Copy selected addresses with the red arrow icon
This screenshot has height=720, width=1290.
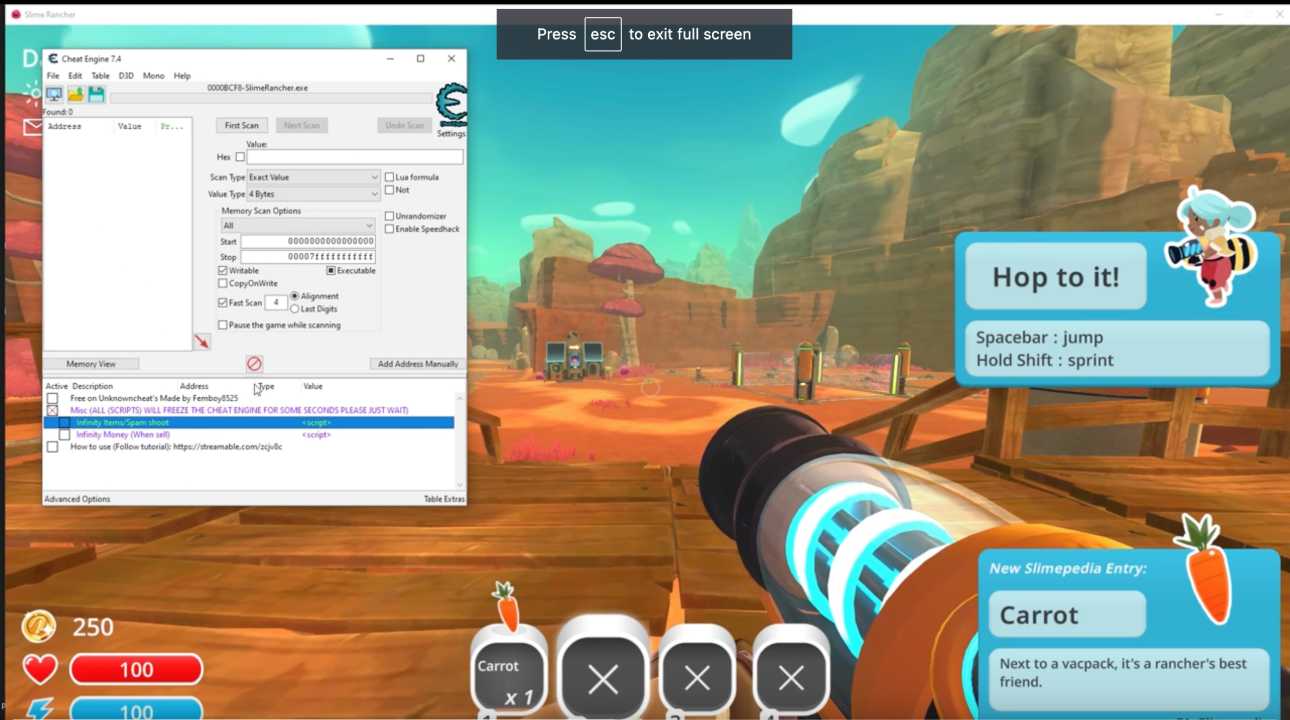(x=202, y=342)
